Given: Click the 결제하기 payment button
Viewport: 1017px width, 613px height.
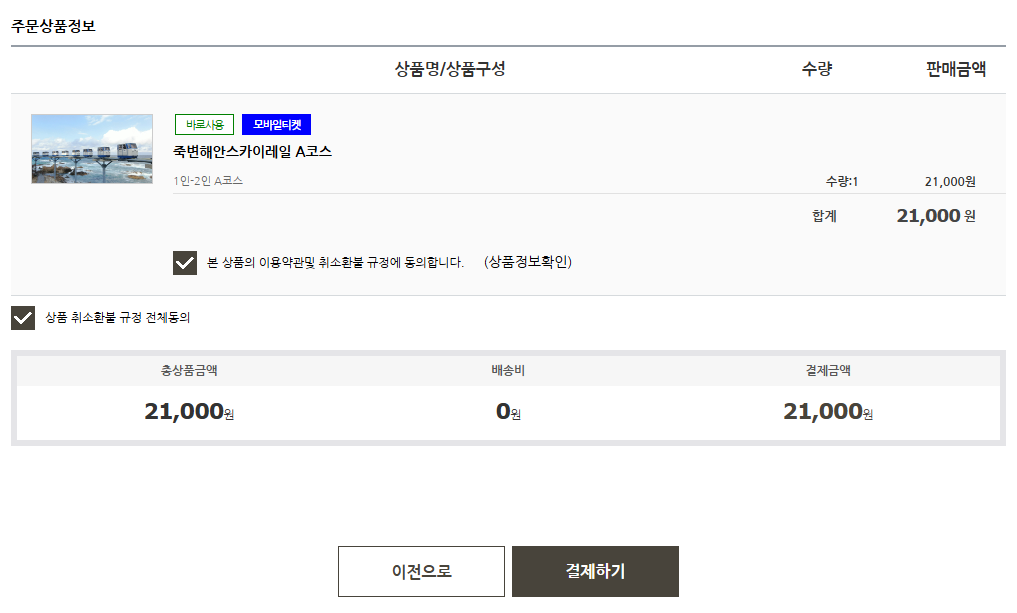Looking at the screenshot, I should pyautogui.click(x=595, y=571).
